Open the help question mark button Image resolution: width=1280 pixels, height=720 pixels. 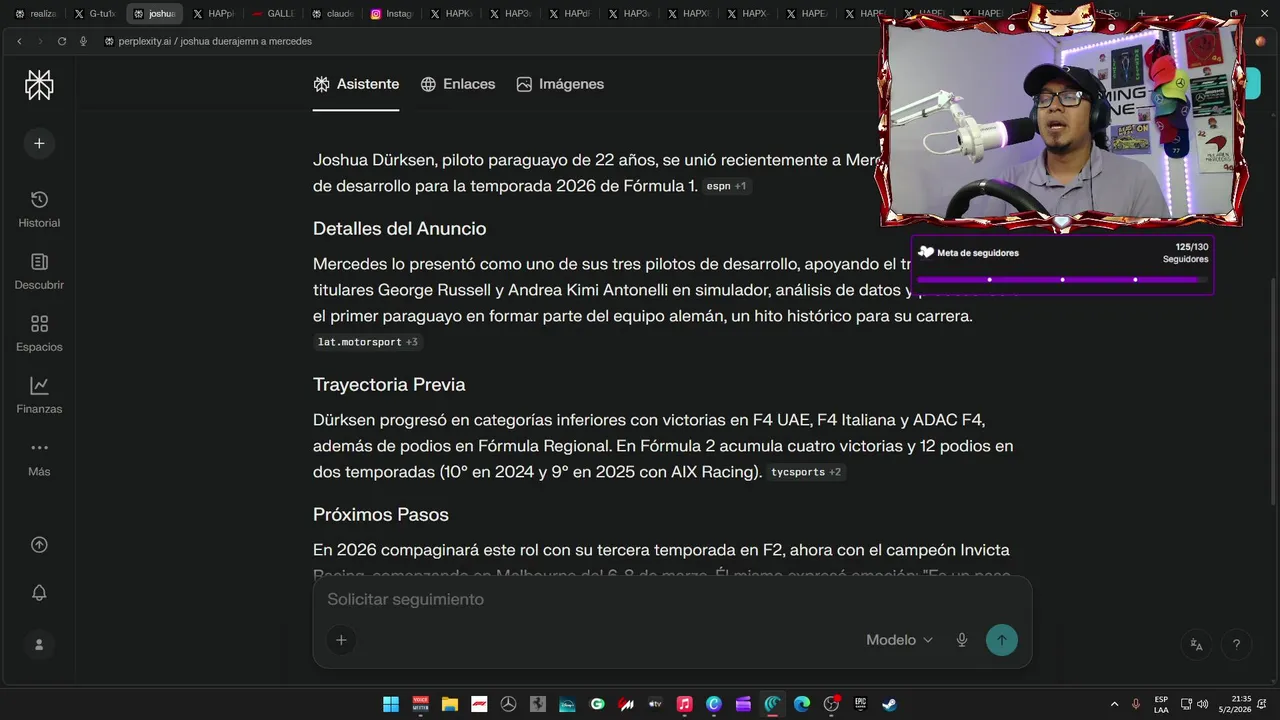pos(1237,645)
